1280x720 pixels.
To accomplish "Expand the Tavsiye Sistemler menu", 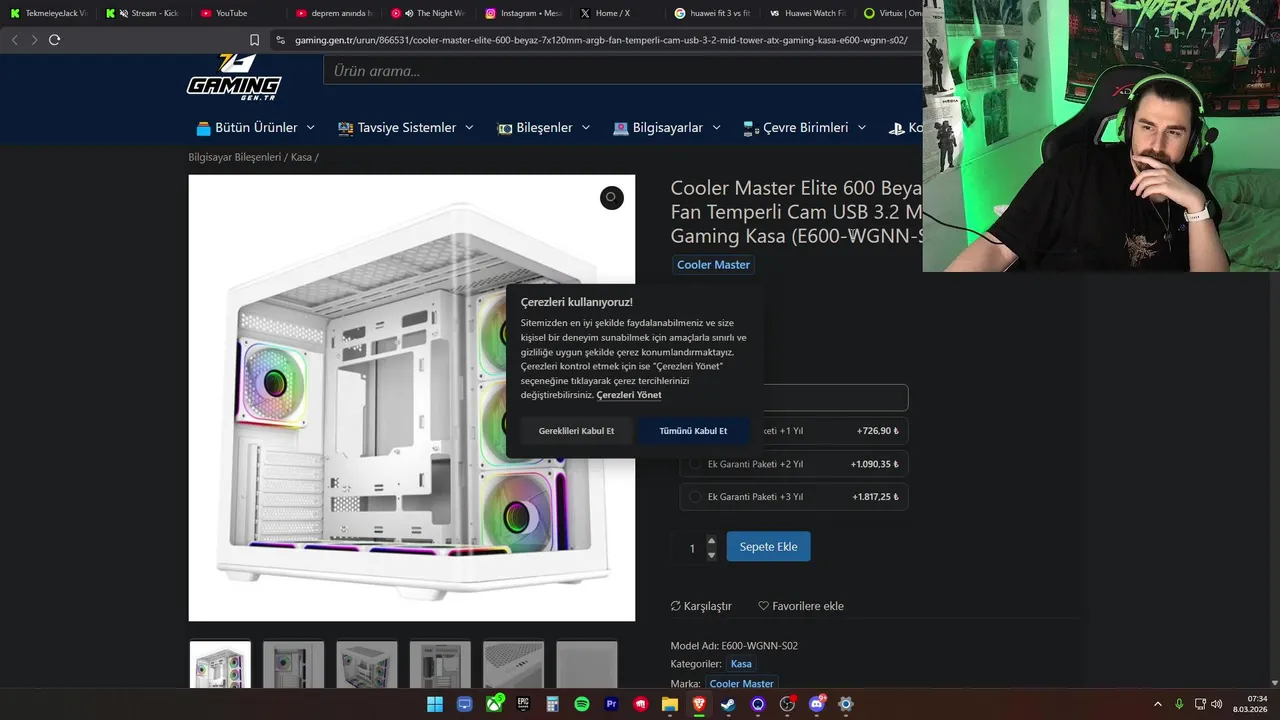I will tap(407, 128).
